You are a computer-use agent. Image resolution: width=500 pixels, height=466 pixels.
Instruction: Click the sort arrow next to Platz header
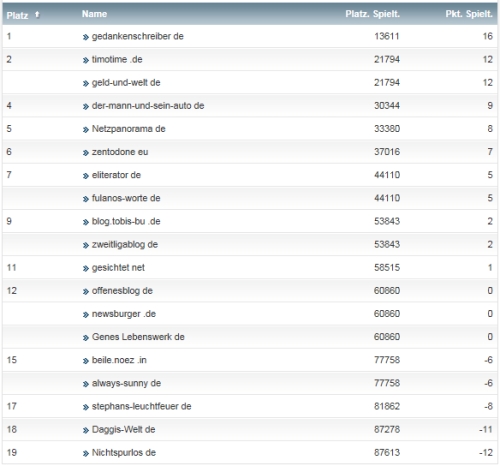(37, 14)
